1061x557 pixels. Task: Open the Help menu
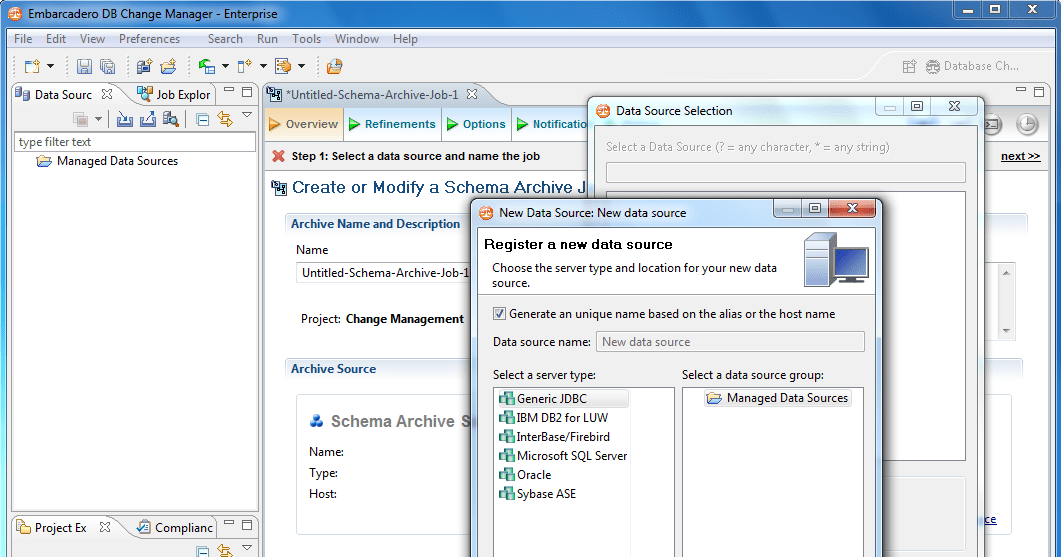405,39
